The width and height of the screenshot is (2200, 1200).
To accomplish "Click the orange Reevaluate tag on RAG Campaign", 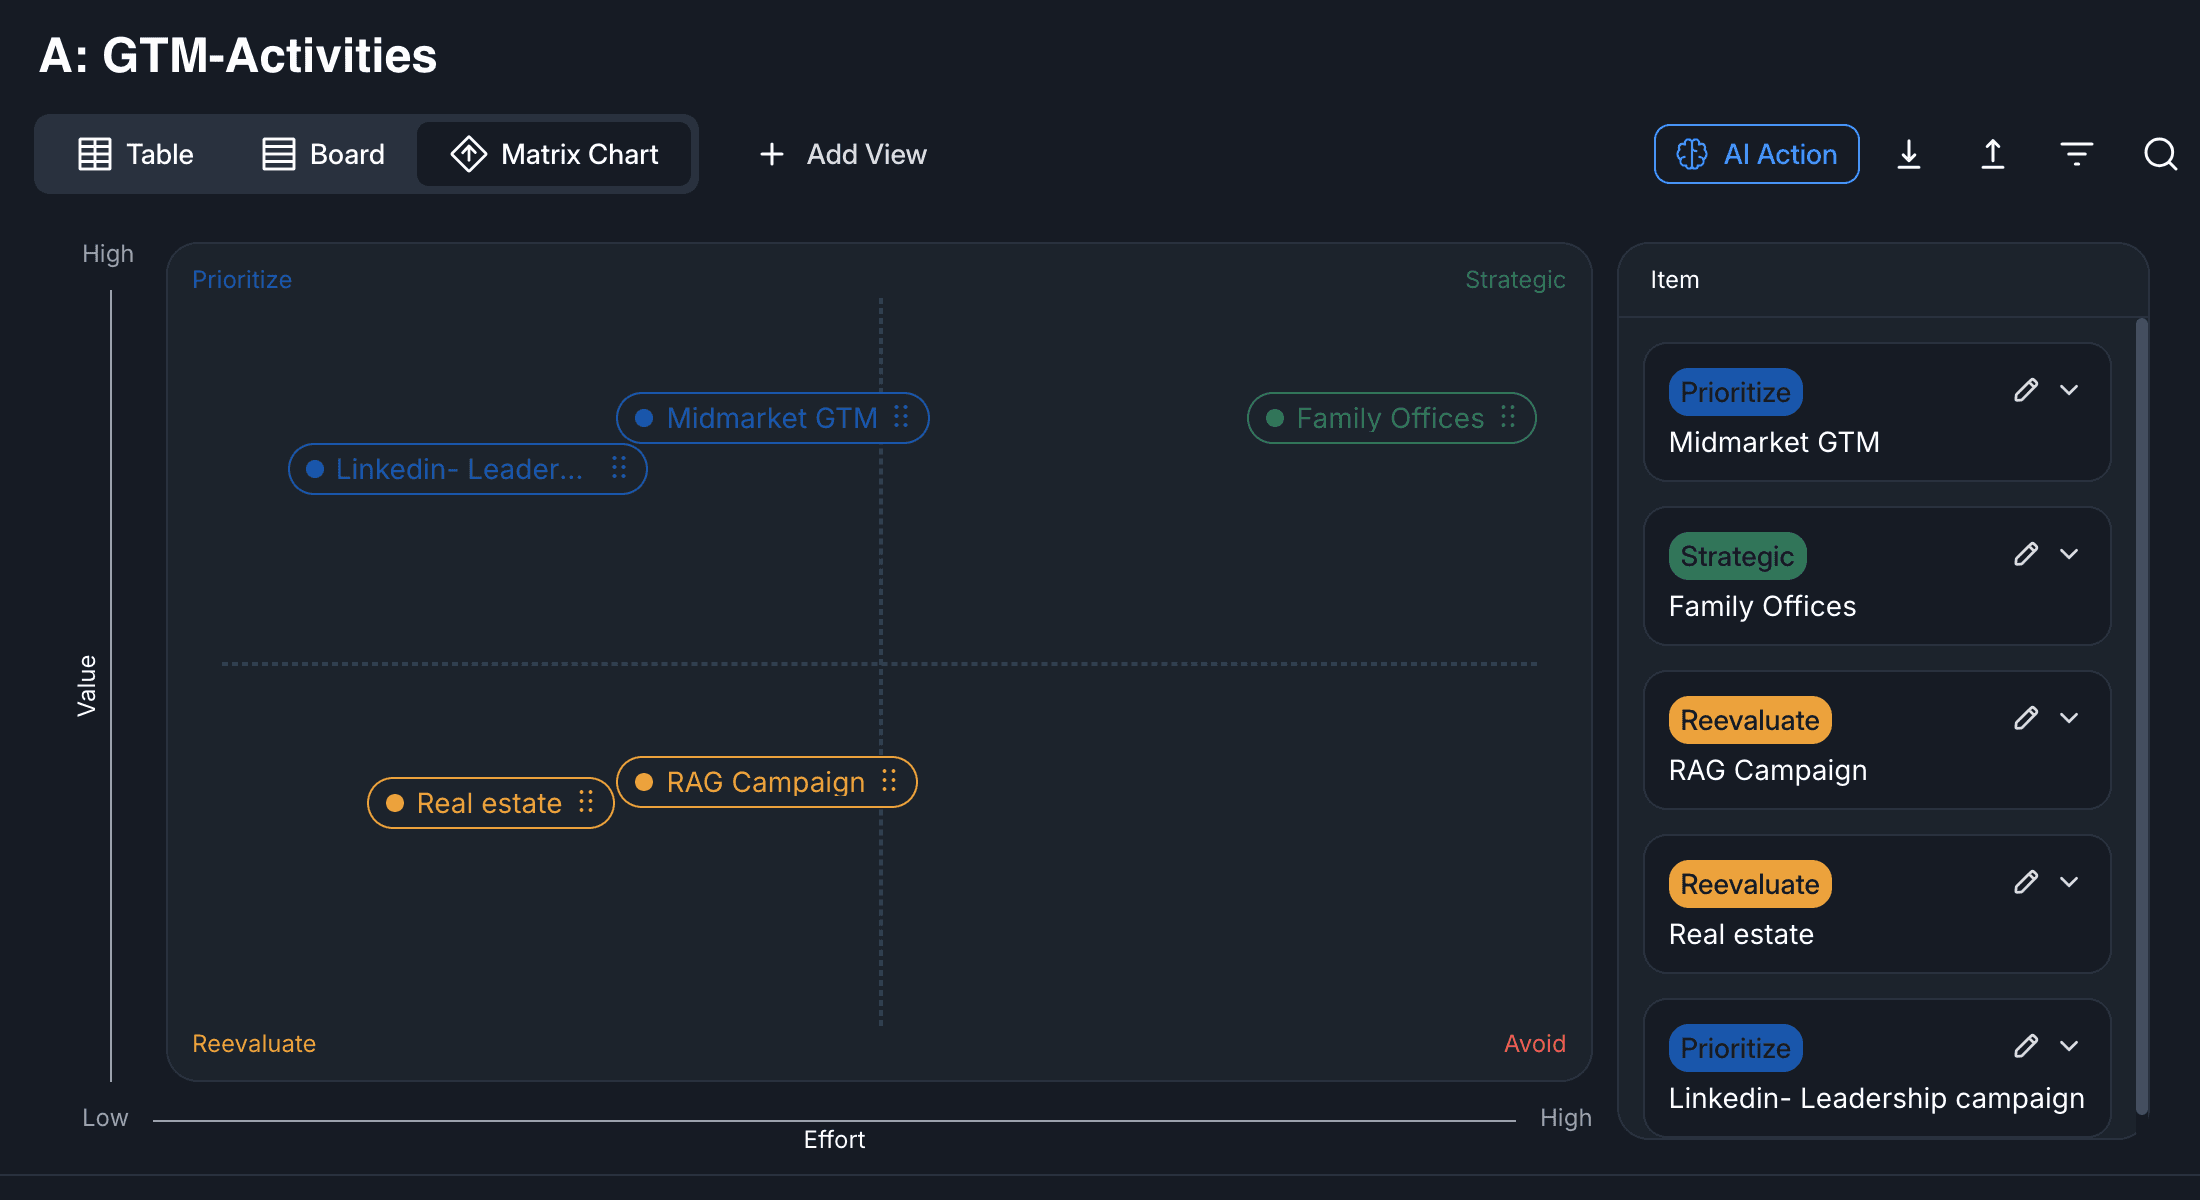I will point(1749,720).
